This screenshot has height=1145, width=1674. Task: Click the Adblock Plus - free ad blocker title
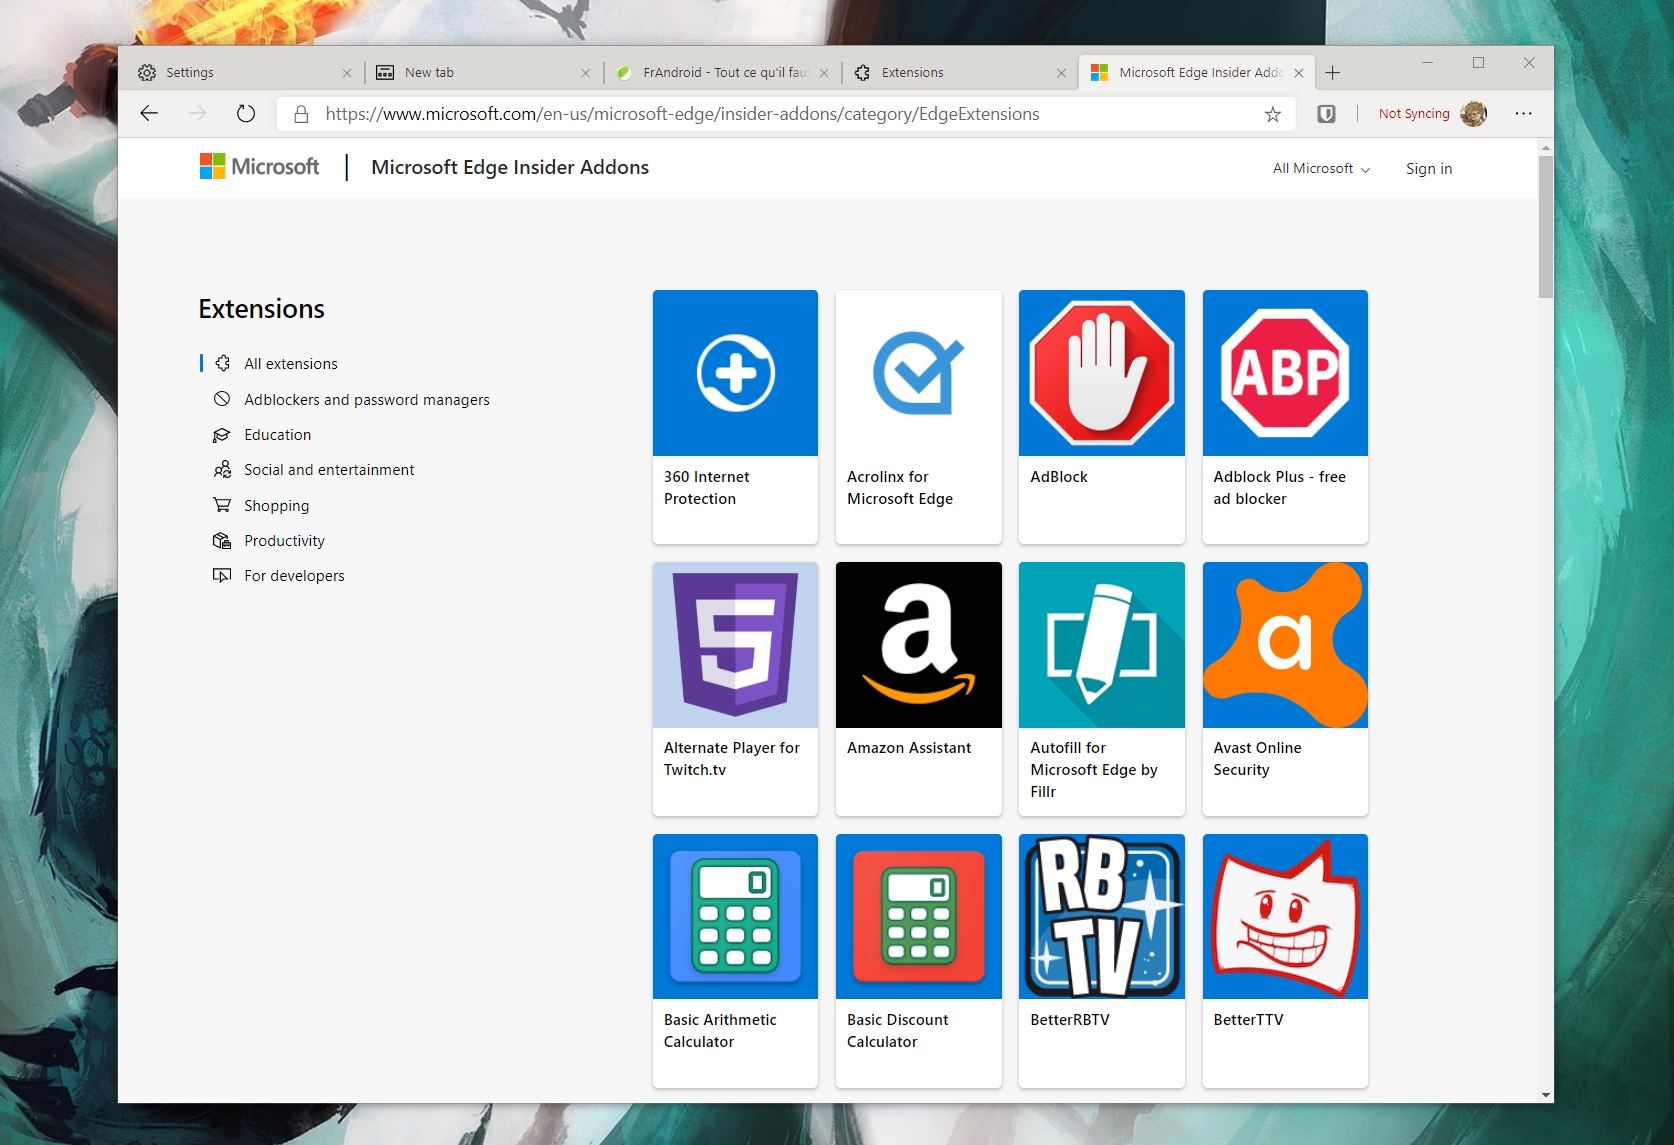pos(1280,488)
